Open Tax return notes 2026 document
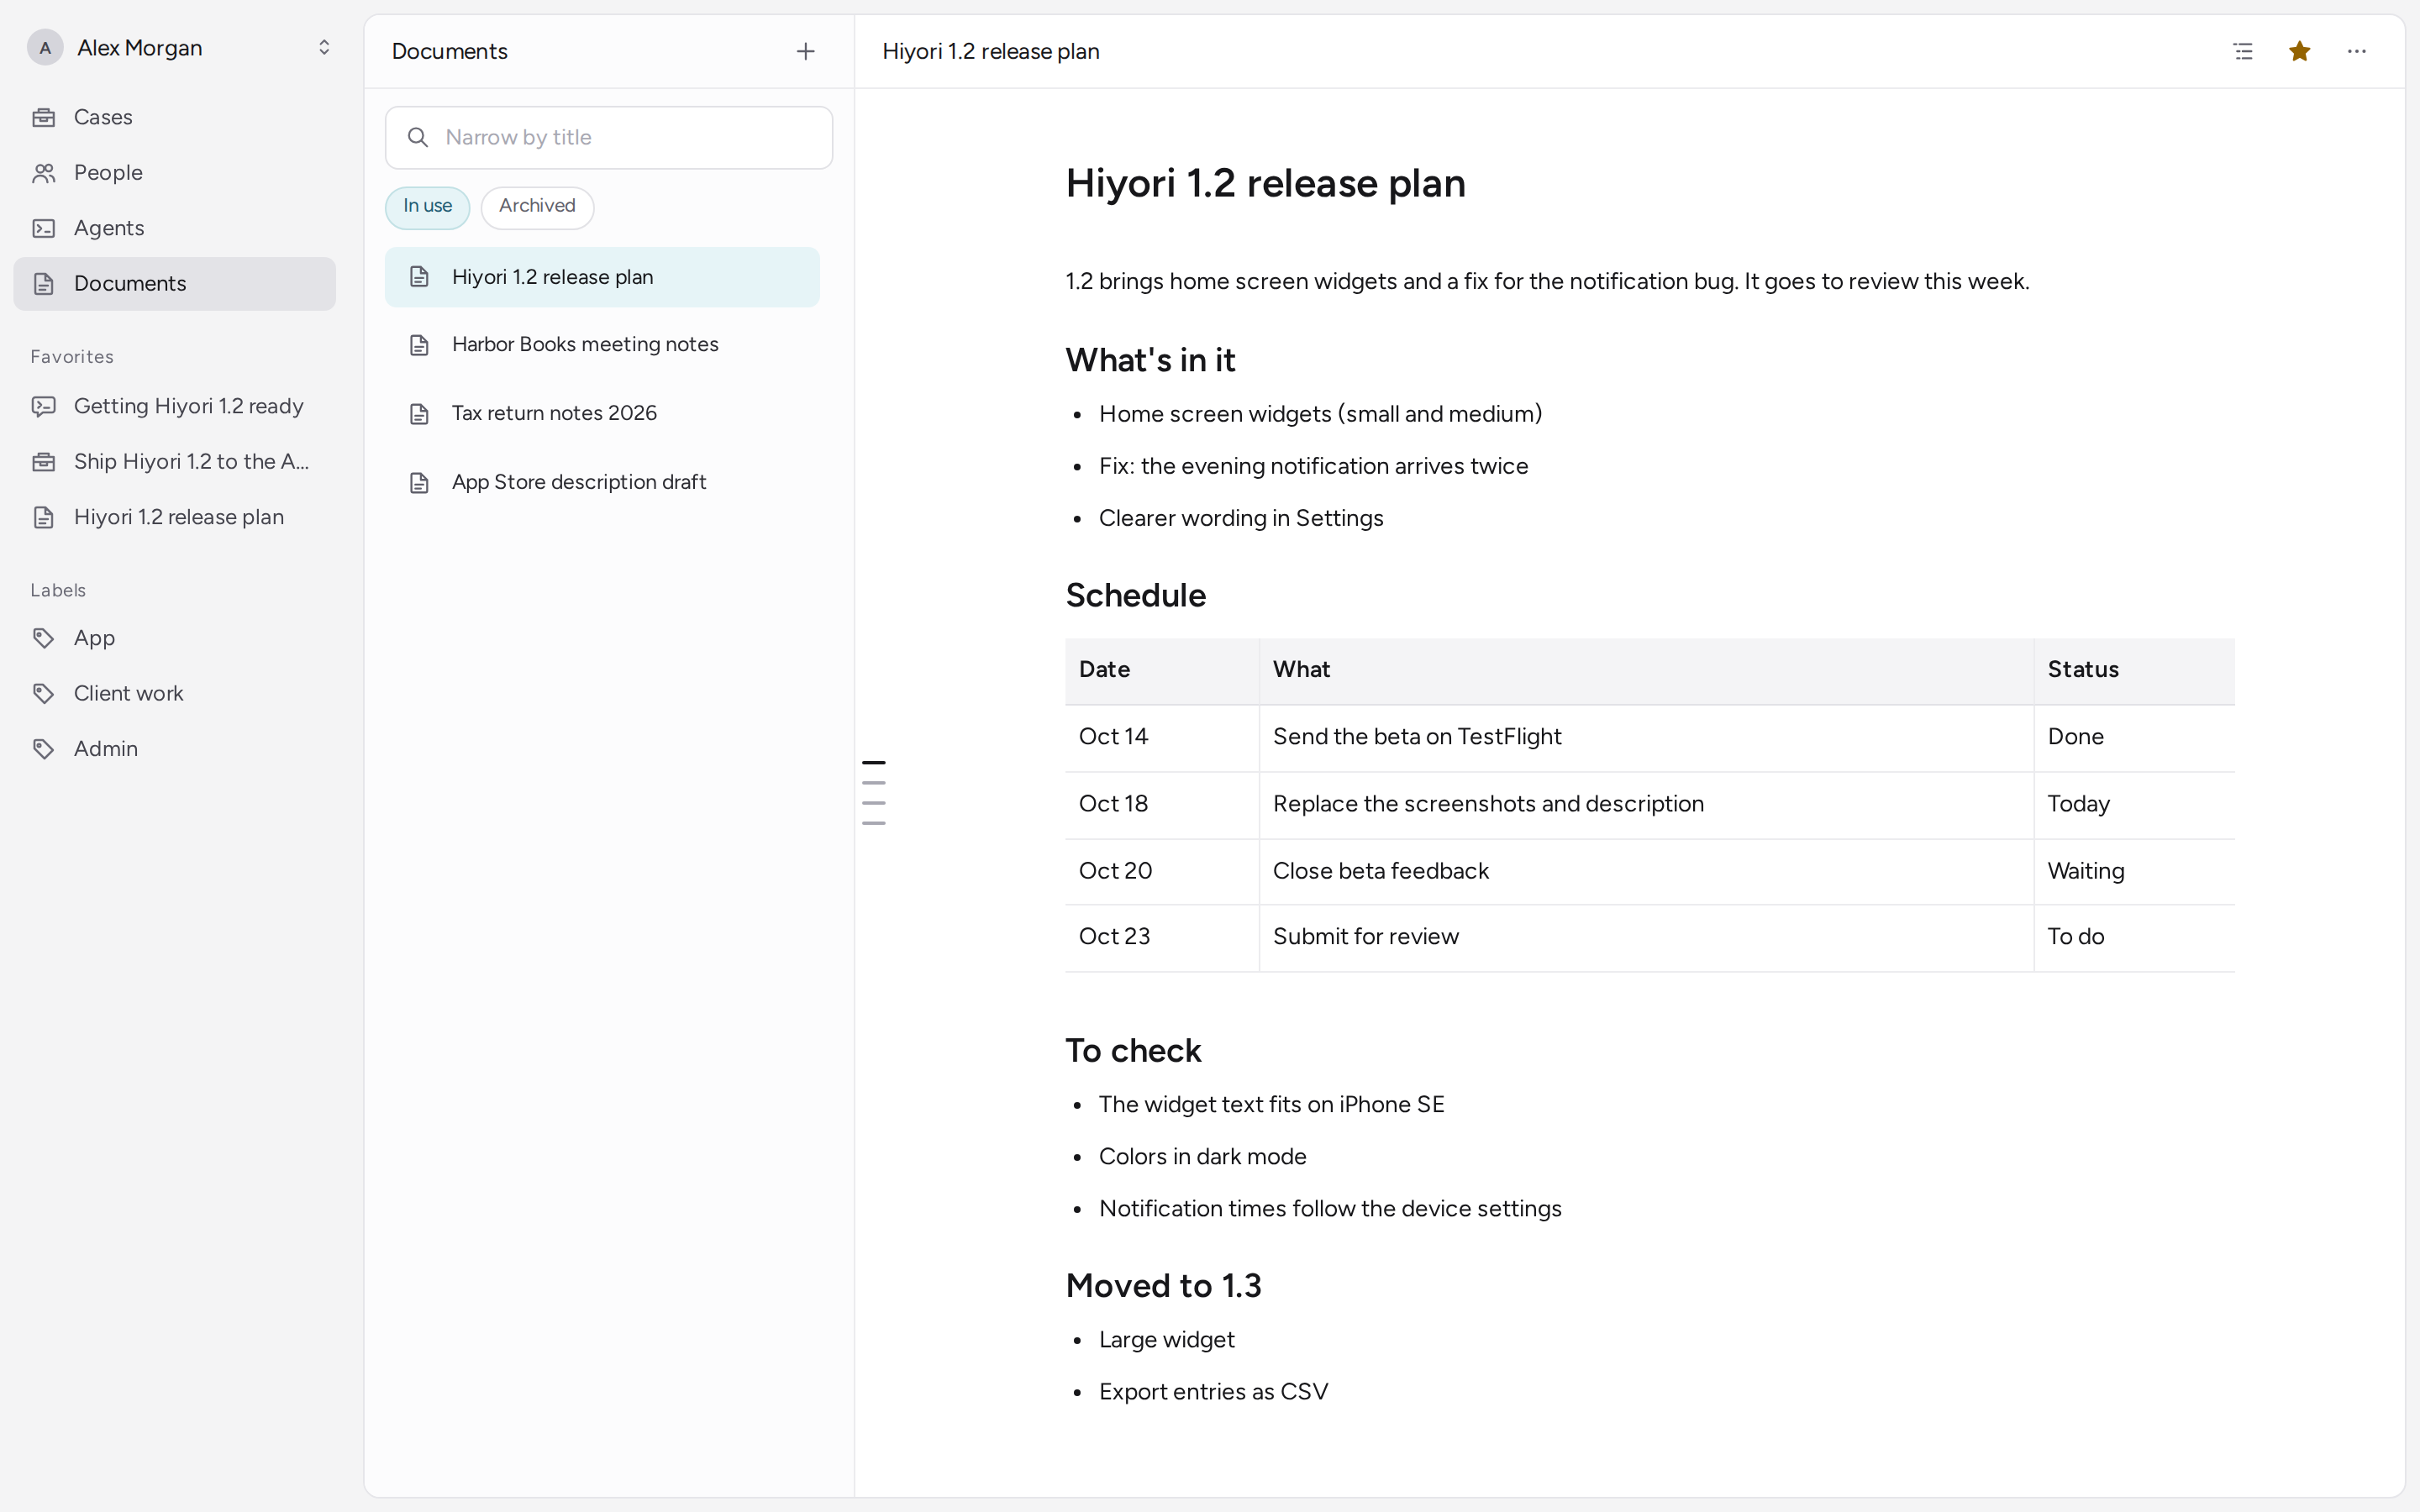The height and width of the screenshot is (1512, 2420). [x=602, y=413]
